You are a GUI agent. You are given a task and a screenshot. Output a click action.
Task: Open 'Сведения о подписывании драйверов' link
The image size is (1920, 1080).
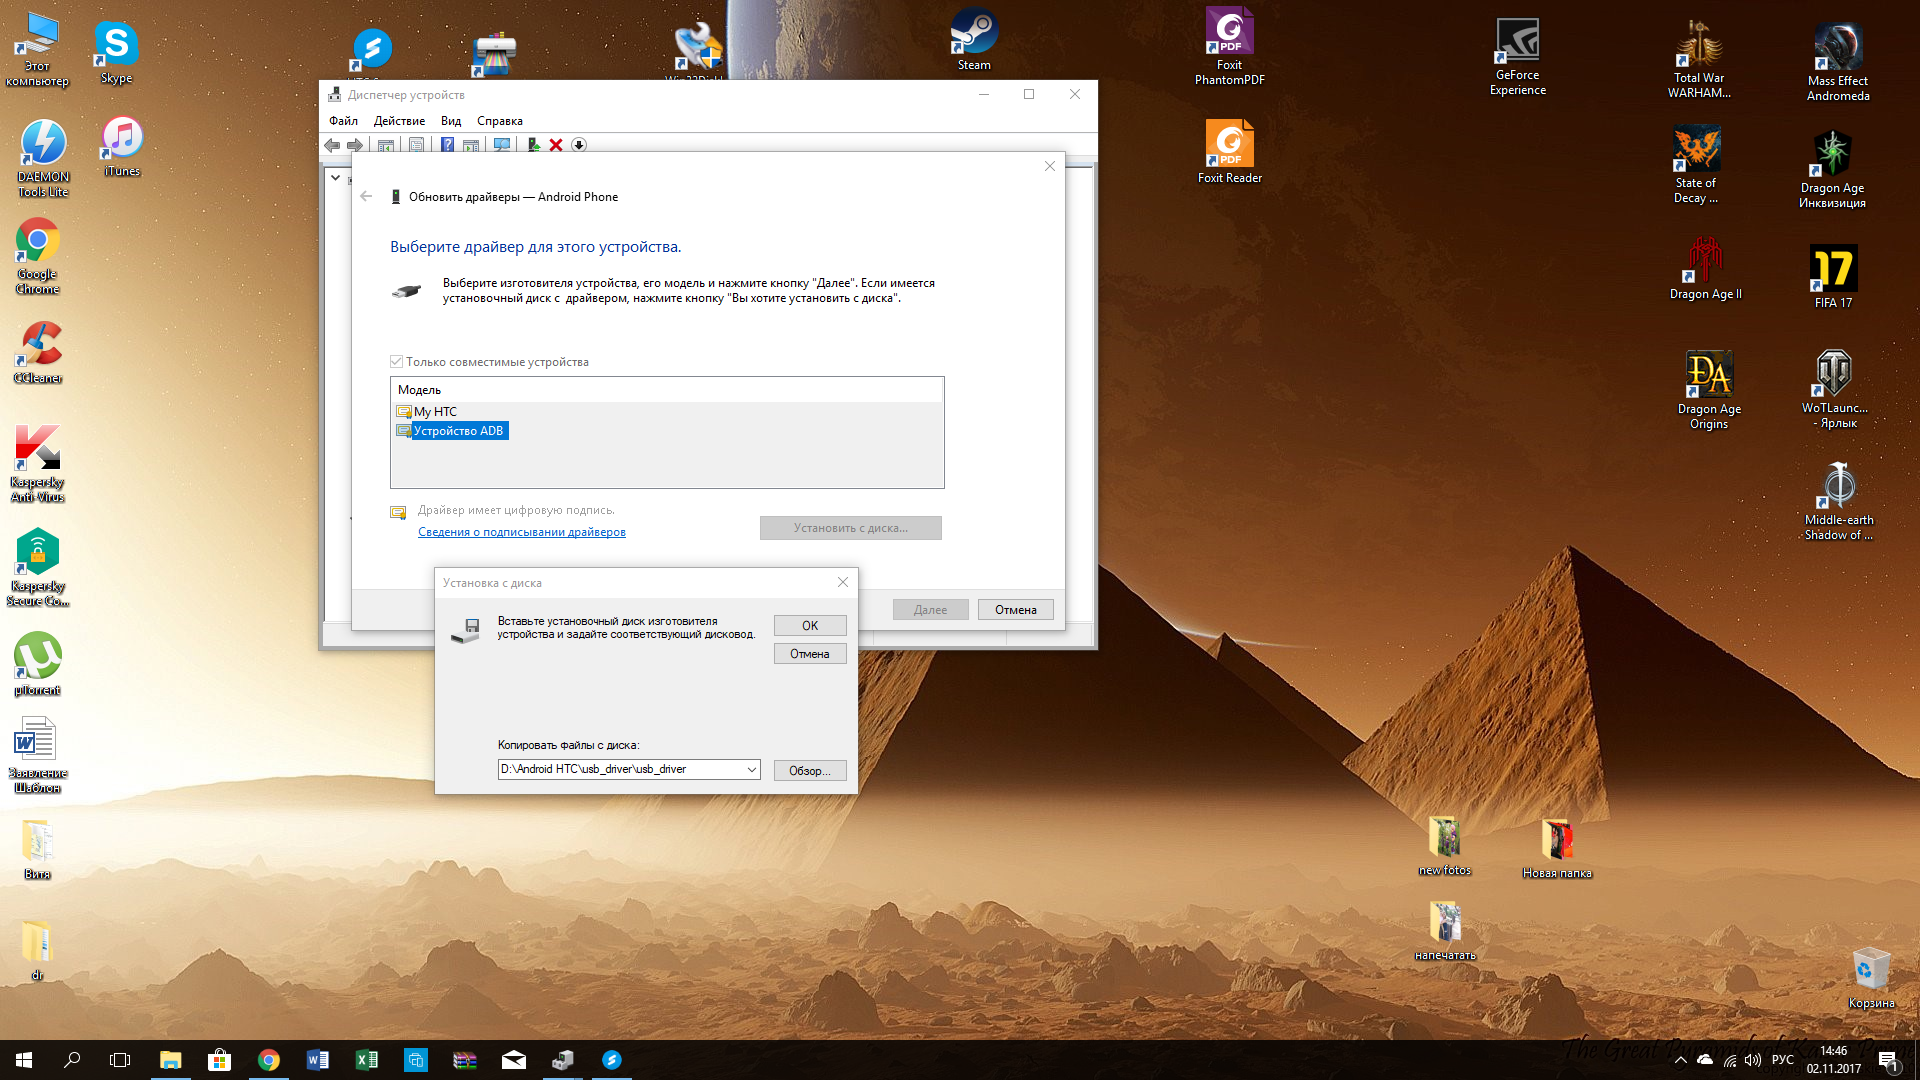click(x=521, y=532)
